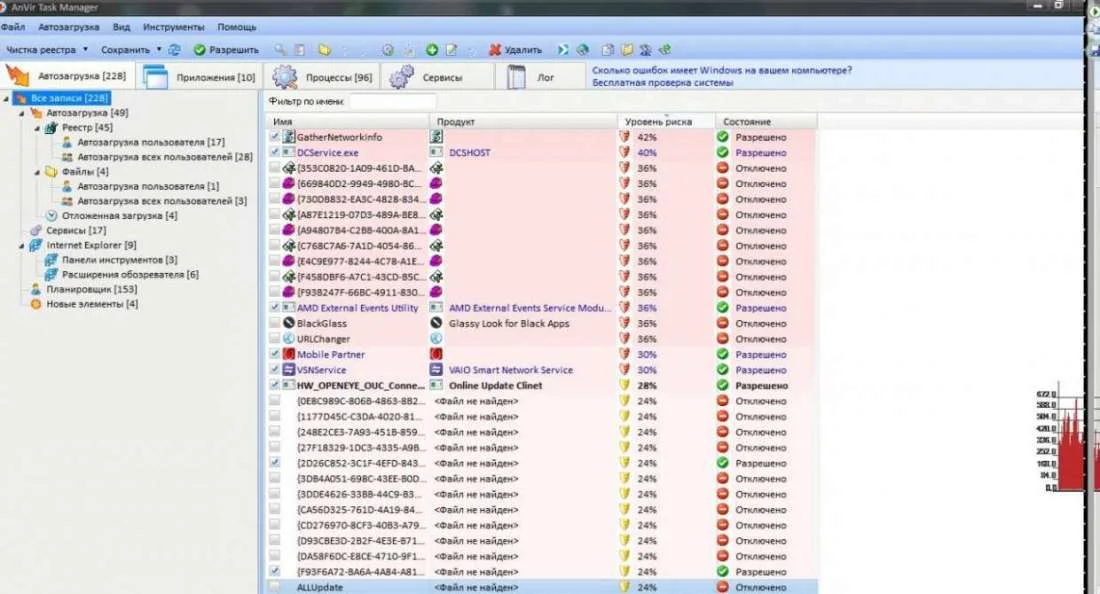The height and width of the screenshot is (594, 1100).
Task: Click the green plus add-entry icon
Action: point(432,50)
